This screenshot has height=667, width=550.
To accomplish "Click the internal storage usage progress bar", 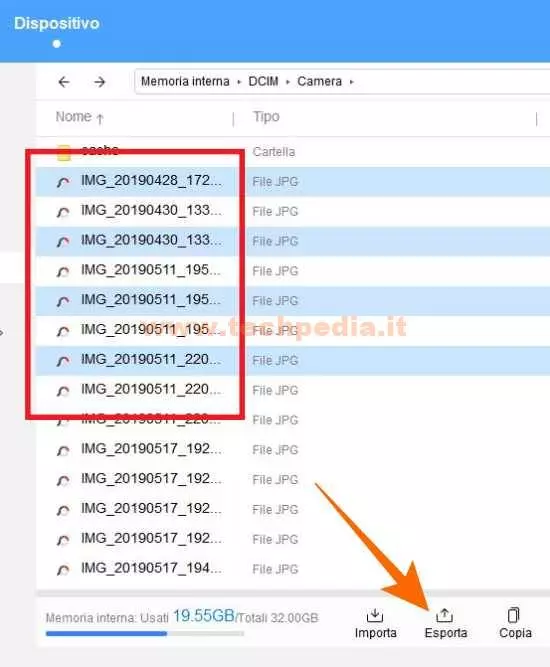I will [x=145, y=634].
